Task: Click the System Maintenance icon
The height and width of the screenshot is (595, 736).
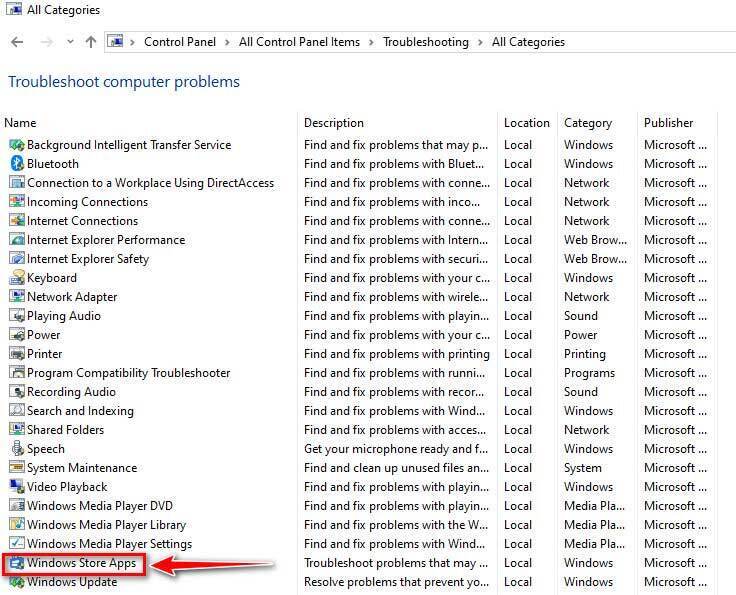Action: (17, 468)
